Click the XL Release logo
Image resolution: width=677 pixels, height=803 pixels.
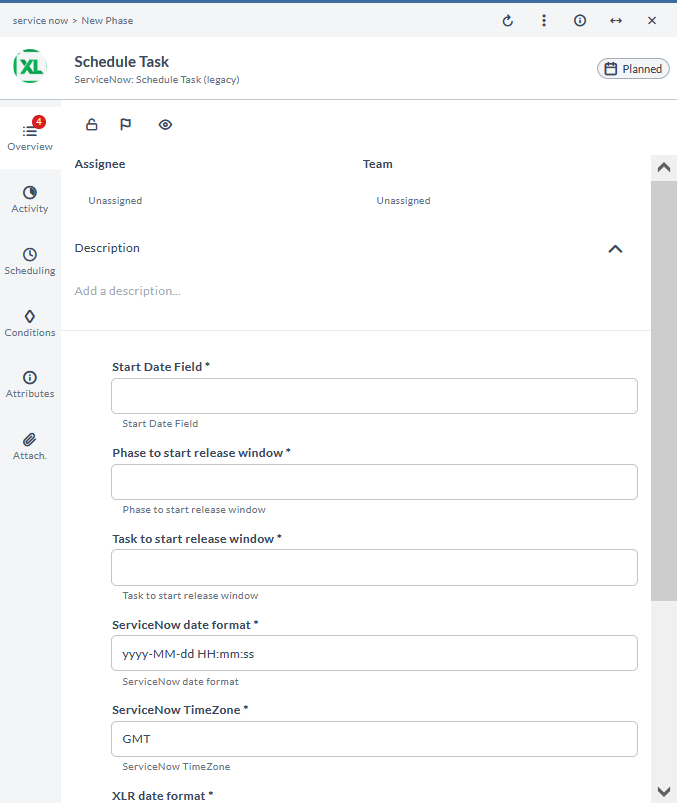tap(29, 66)
